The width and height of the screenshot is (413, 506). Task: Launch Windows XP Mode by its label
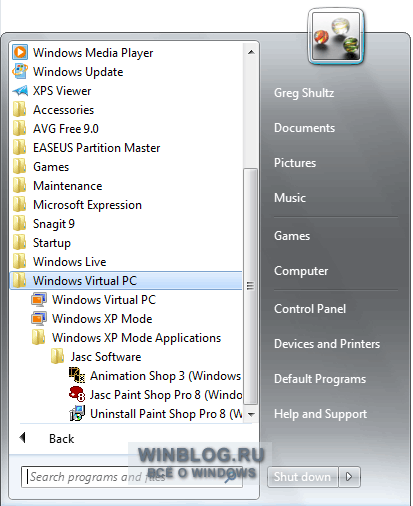(x=102, y=319)
